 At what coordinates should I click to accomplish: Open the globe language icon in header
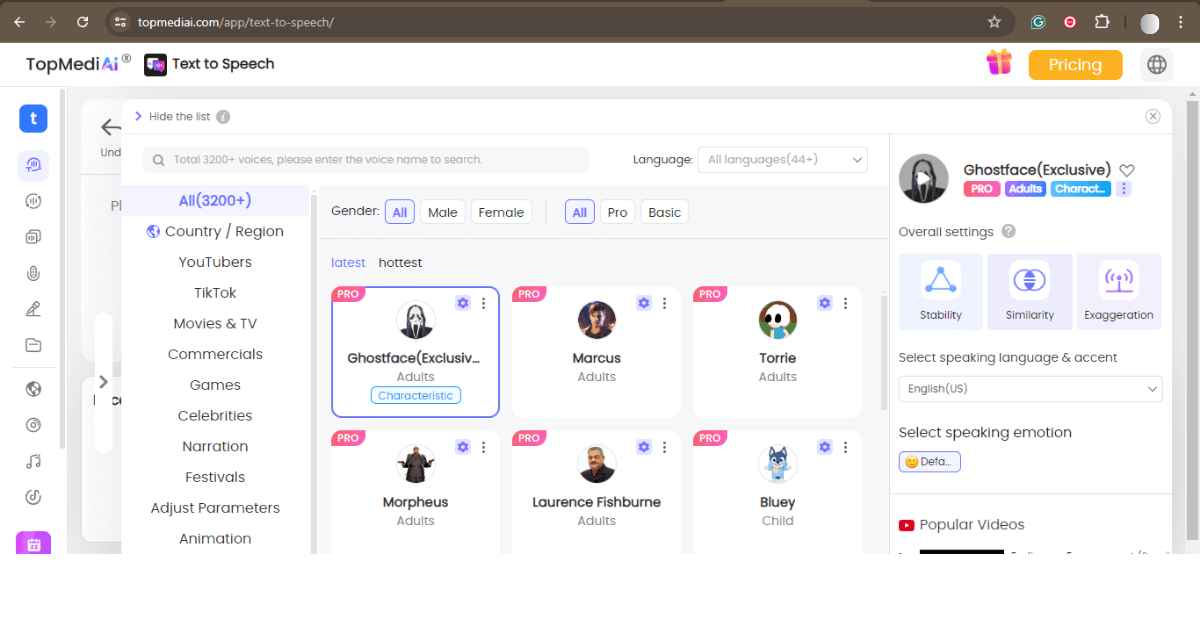click(1157, 65)
